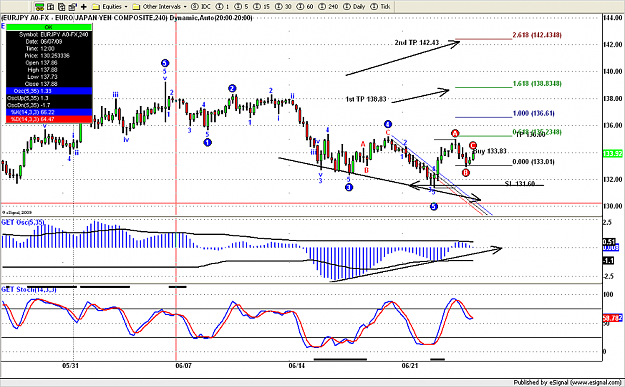Switch to the 30 minute interval

pyautogui.click(x=283, y=6)
